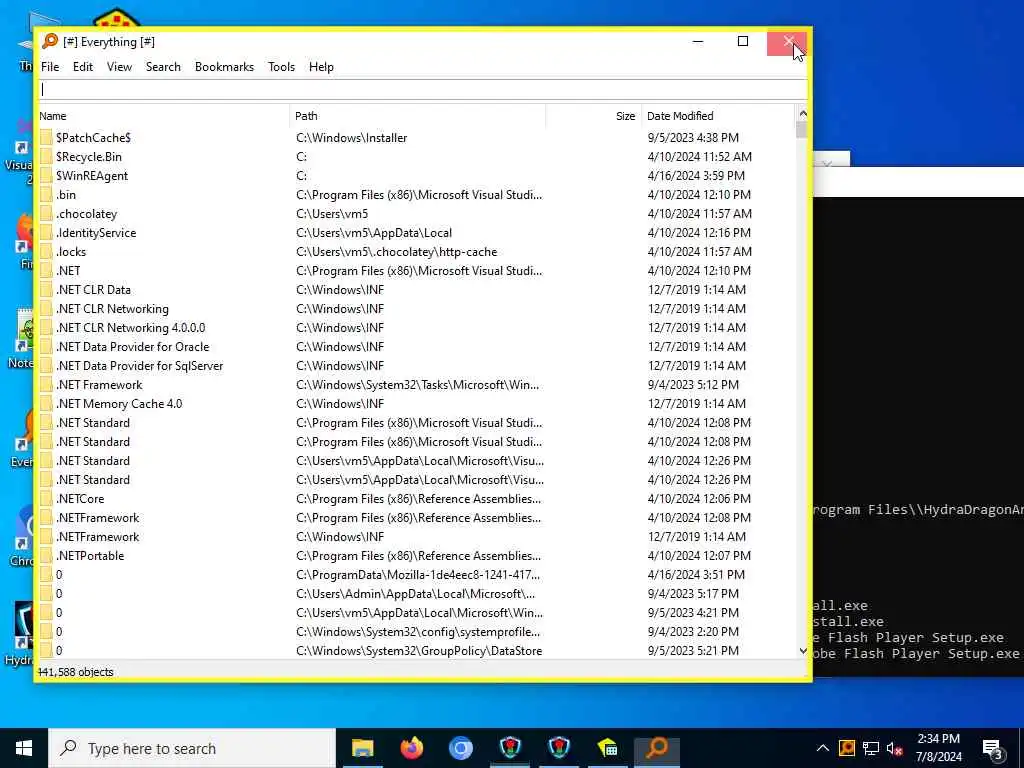Screen dimensions: 1024x768
Task: Click the Everything magnifier icon on taskbar
Action: [657, 748]
